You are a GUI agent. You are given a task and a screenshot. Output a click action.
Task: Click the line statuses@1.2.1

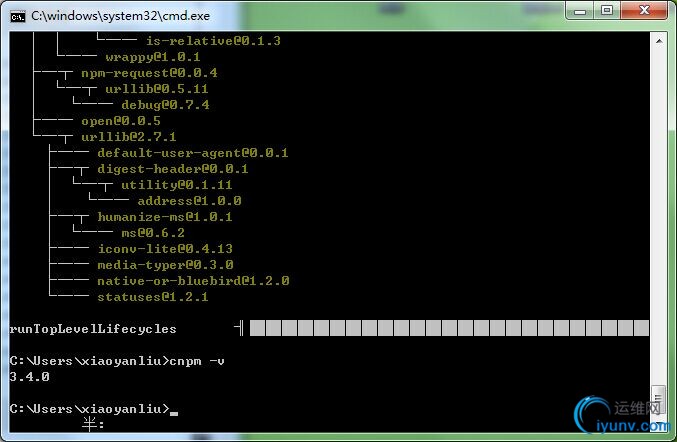(x=153, y=297)
